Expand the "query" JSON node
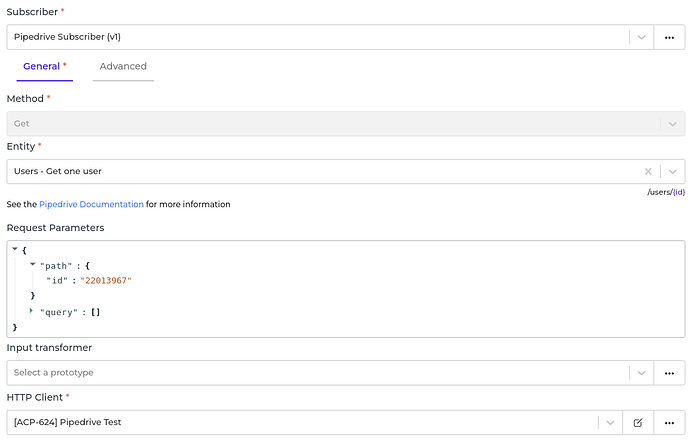Screen dimensions: 690x443 coord(31,311)
